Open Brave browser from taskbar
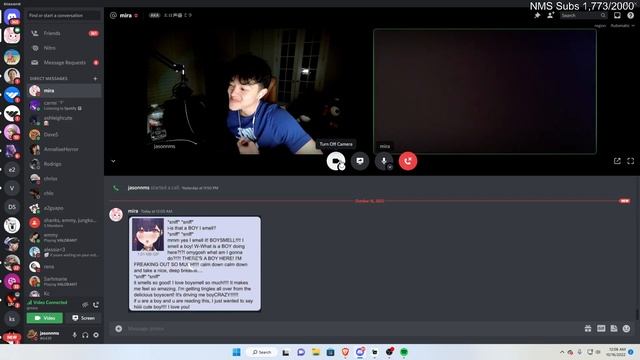Viewport: 640px width, 360px height. click(345, 352)
